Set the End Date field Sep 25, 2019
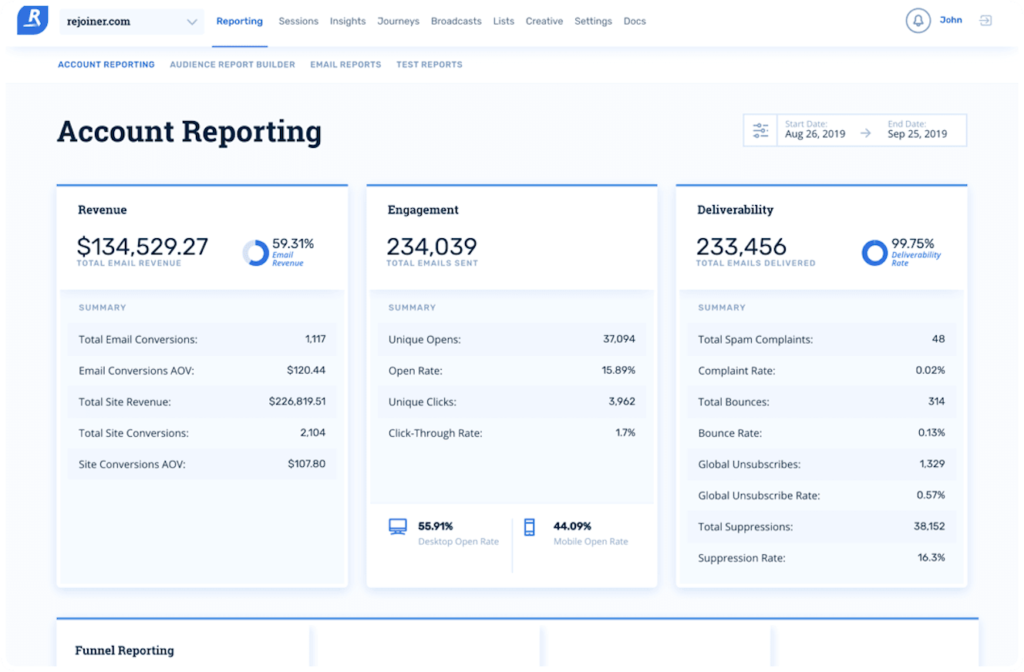The height and width of the screenshot is (672, 1024). coord(917,130)
